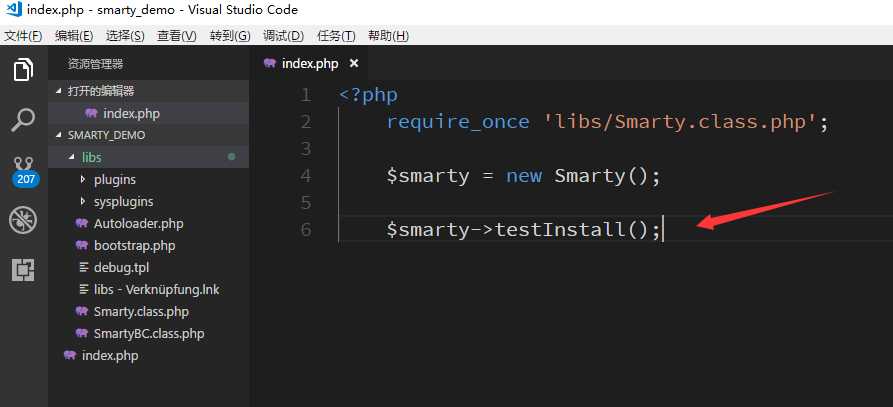Select index.php under open editors
This screenshot has height=407, width=893.
click(x=149, y=113)
